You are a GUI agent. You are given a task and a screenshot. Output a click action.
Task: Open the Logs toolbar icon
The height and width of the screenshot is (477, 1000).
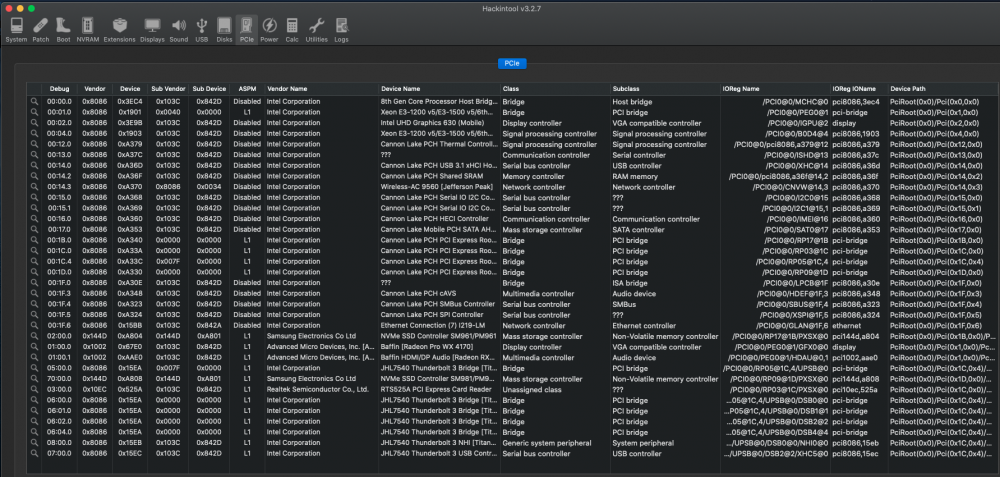click(341, 30)
